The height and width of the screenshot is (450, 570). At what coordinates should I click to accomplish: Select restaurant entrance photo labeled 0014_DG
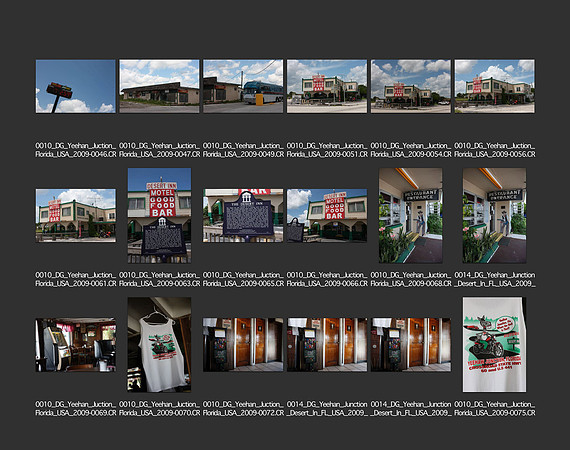tap(494, 215)
